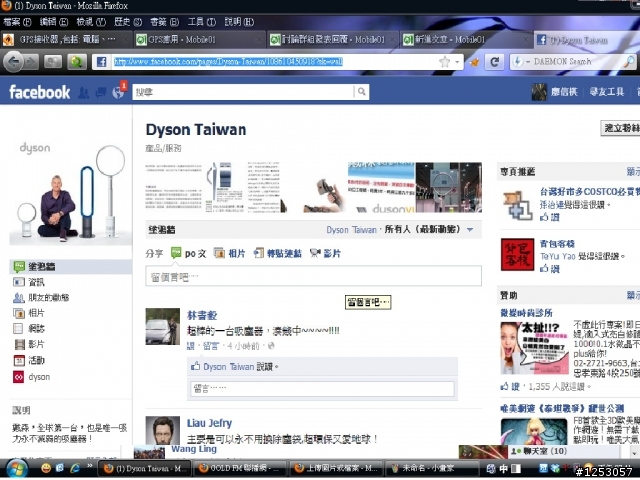Click 背包客棧 red logo thumbnail
This screenshot has height=480, width=640.
[518, 255]
